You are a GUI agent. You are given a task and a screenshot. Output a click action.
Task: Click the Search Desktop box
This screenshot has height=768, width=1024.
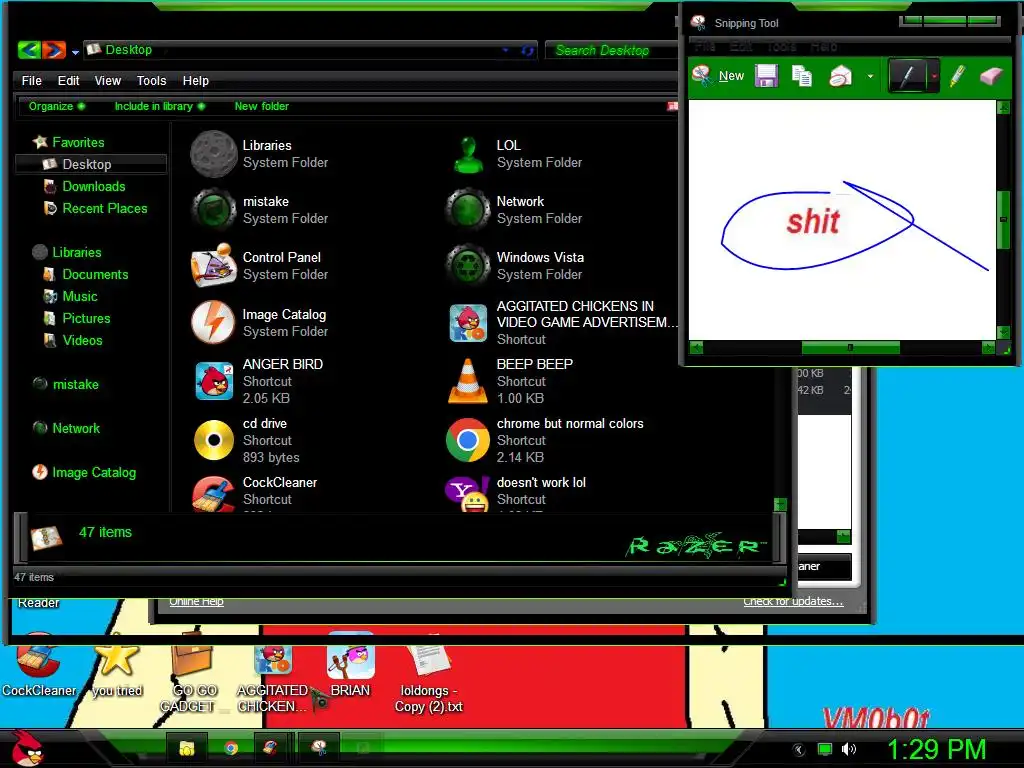pos(611,50)
